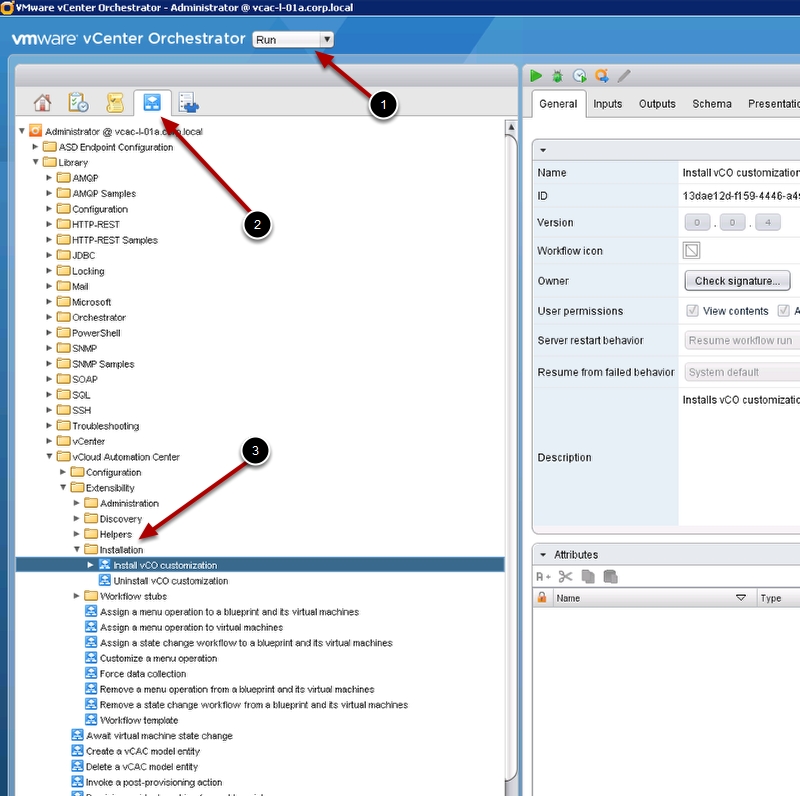Debug workflow using the bug icon
The image size is (800, 796).
(x=558, y=75)
